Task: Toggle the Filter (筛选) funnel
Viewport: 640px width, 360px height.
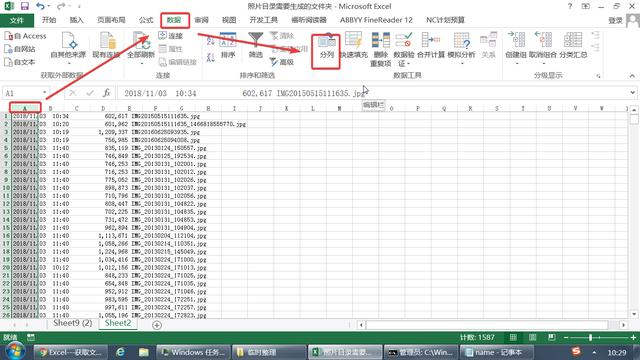Action: click(x=256, y=46)
